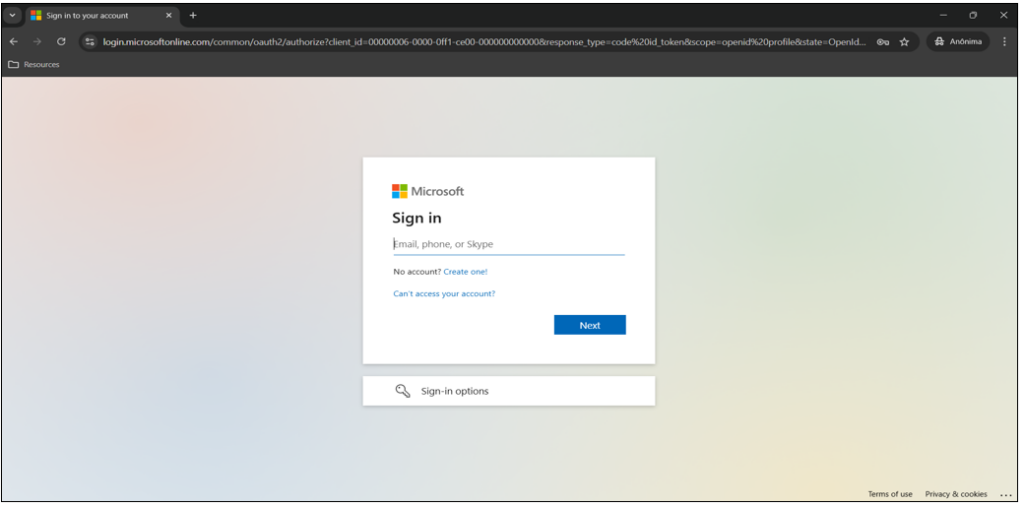Close the 'Sign in to your account' tab
Viewport: 1024px width, 507px height.
(x=168, y=15)
